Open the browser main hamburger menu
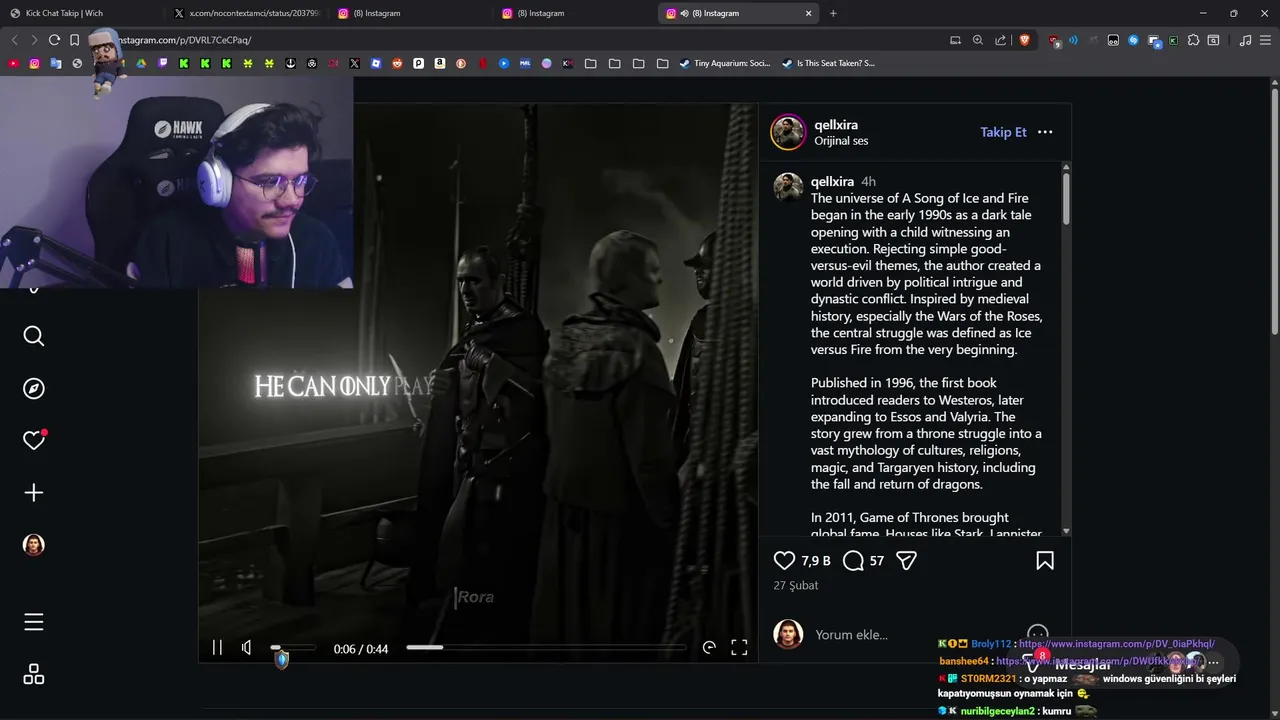 point(1265,40)
